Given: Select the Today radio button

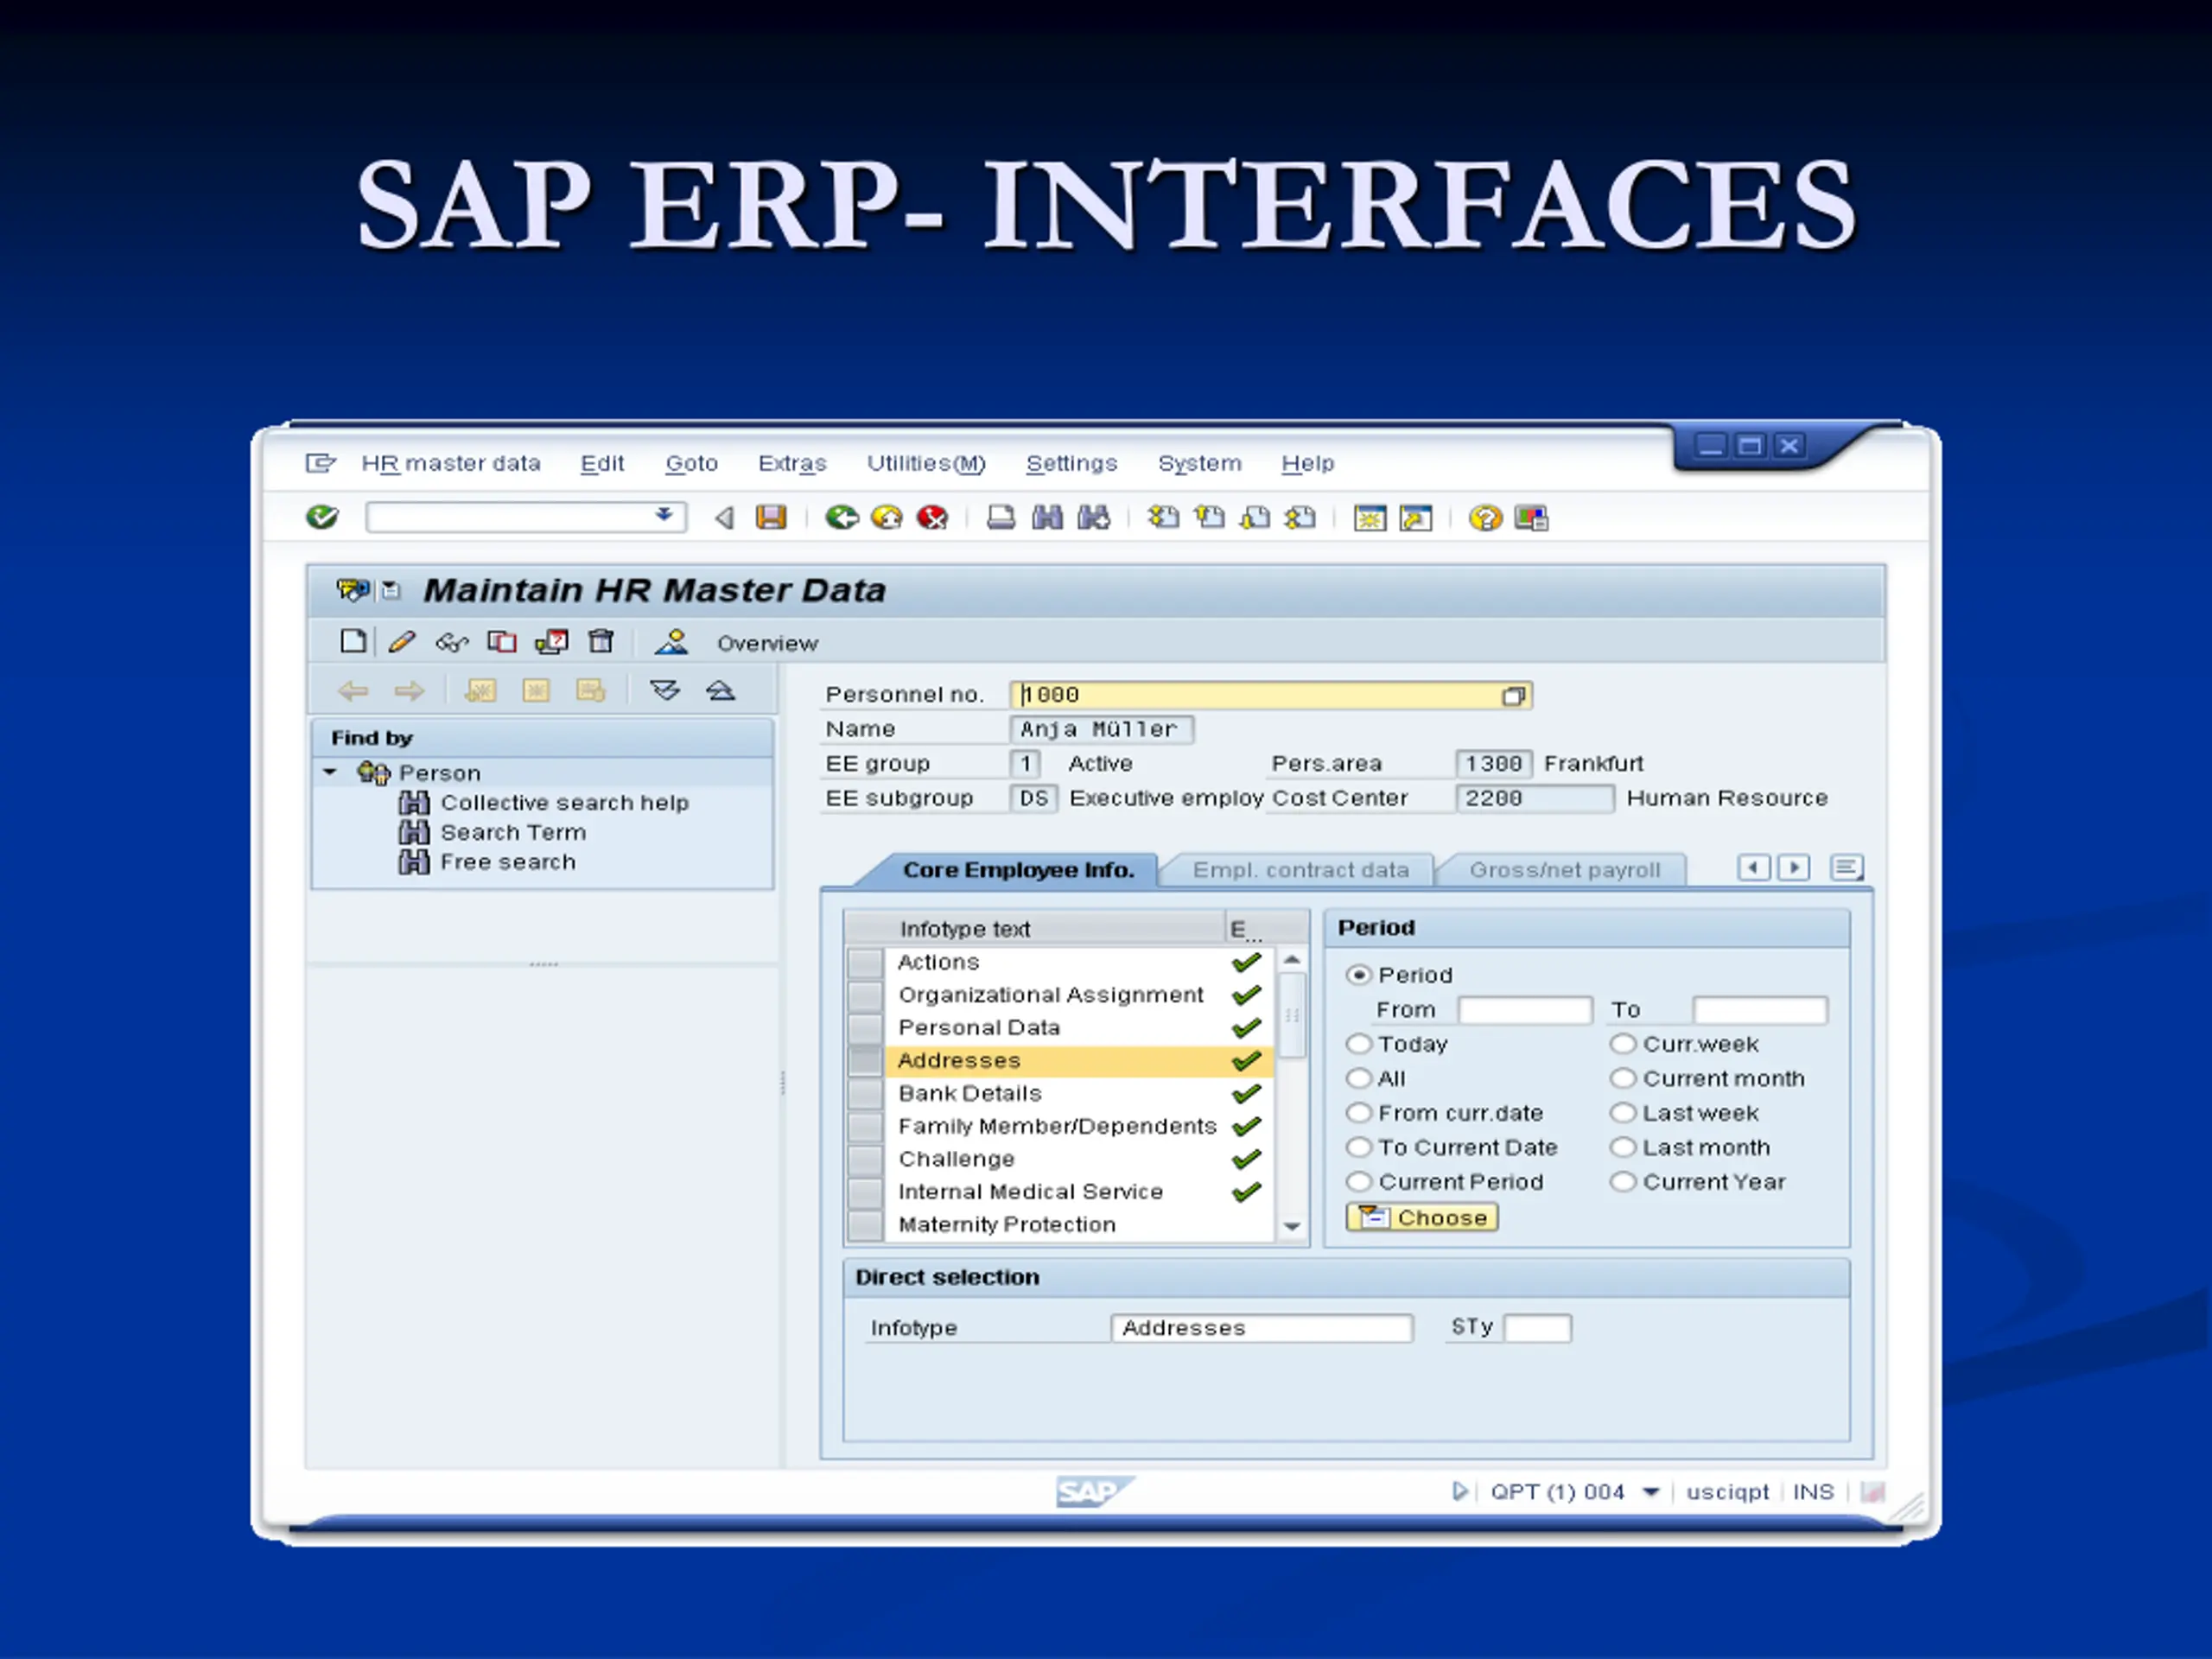Looking at the screenshot, I should click(1358, 1044).
